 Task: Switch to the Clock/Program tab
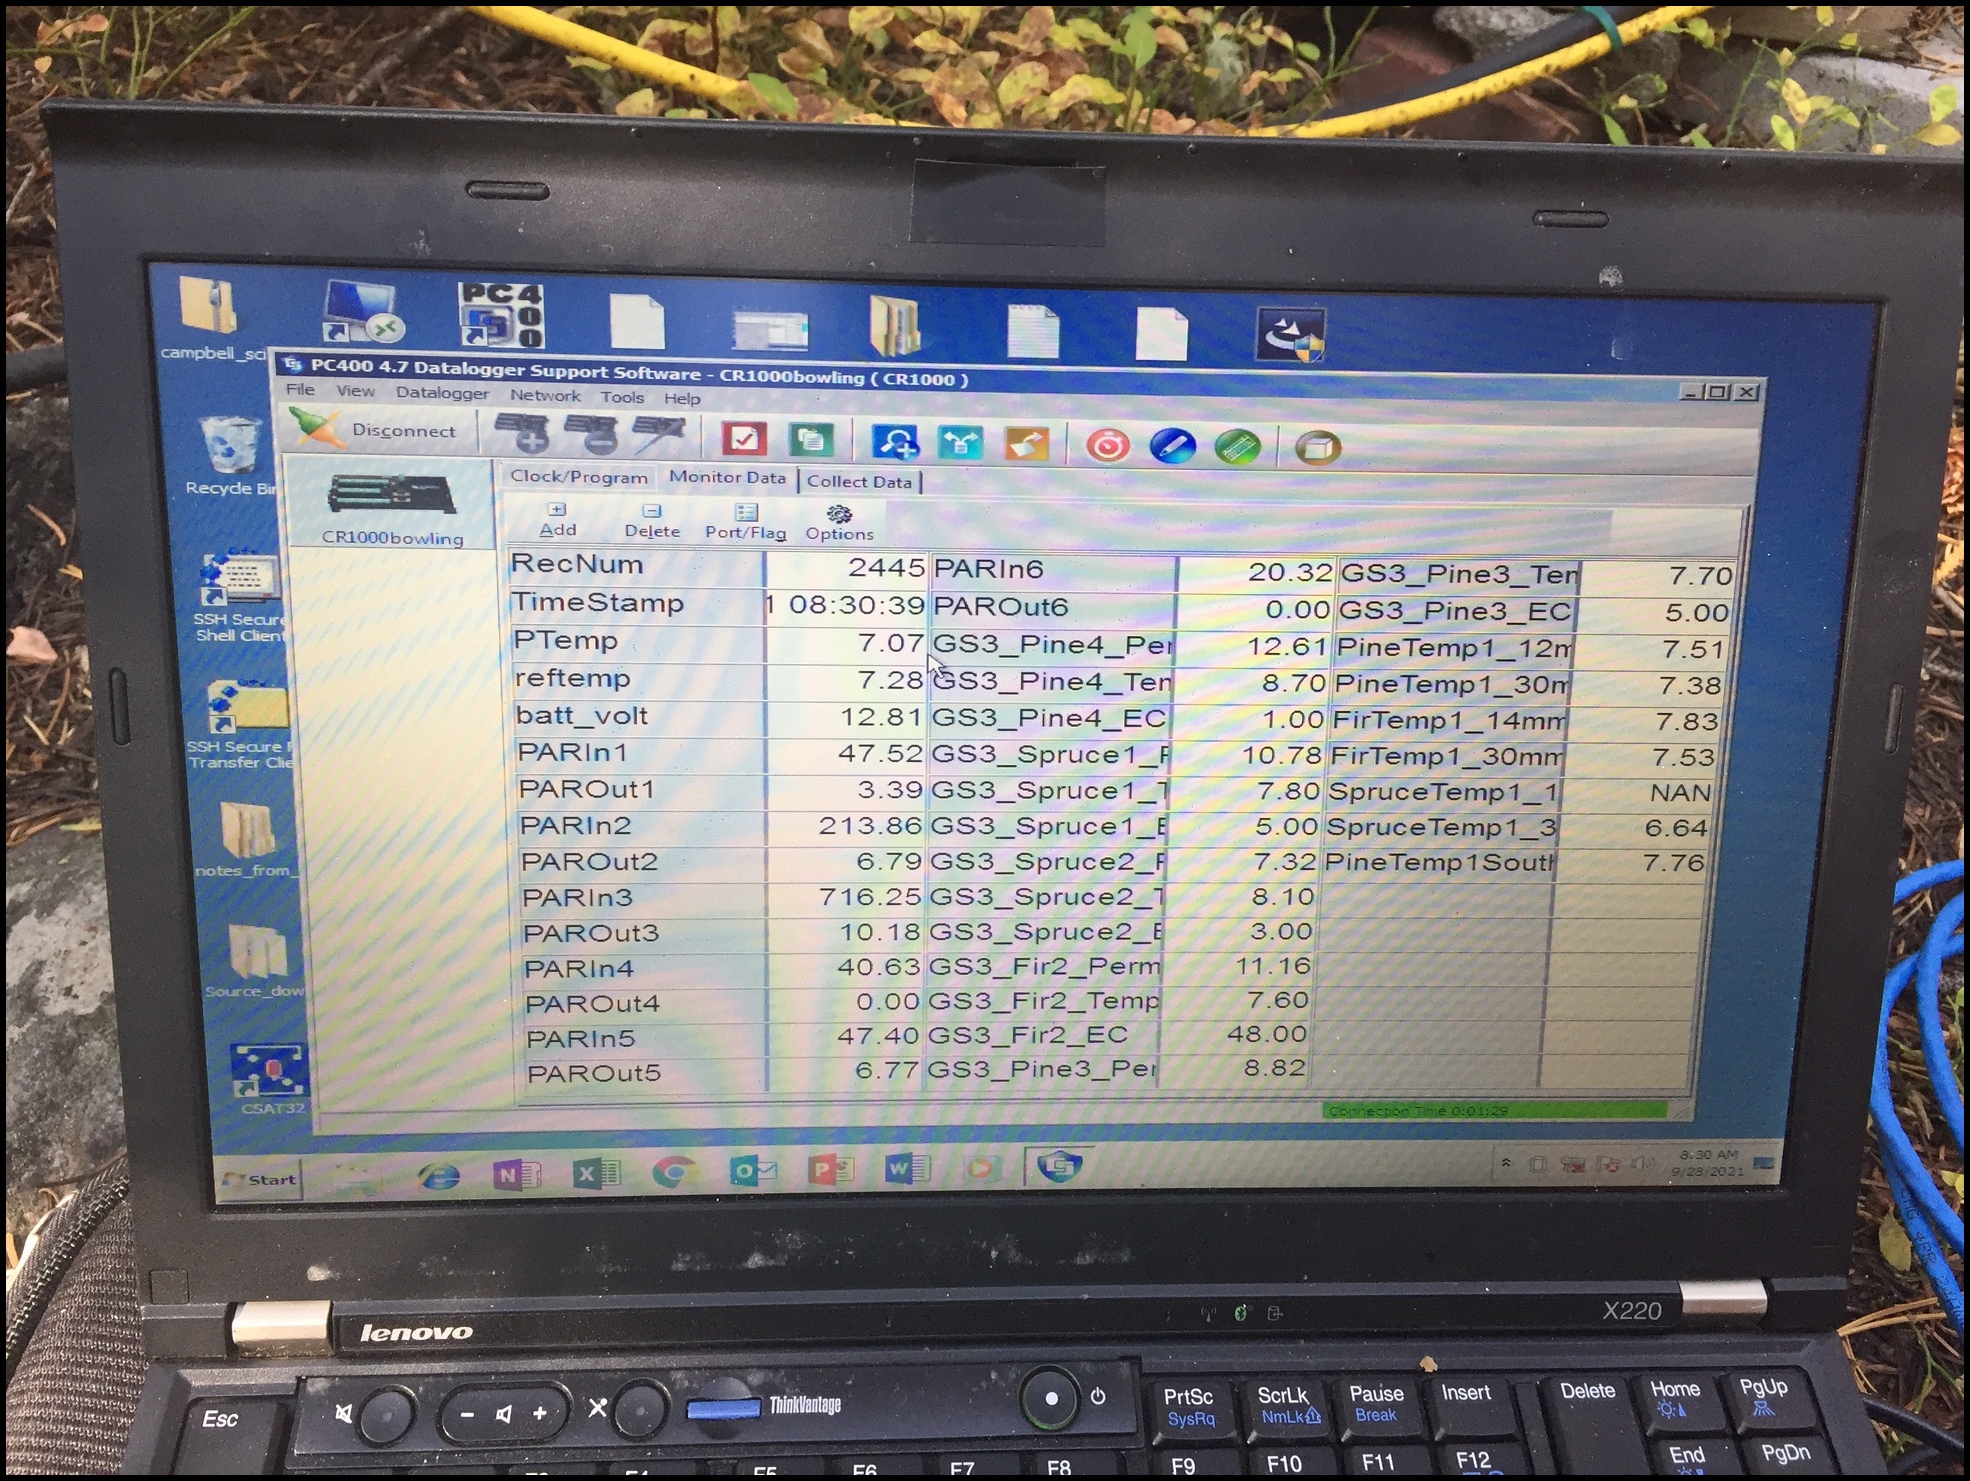click(x=579, y=476)
